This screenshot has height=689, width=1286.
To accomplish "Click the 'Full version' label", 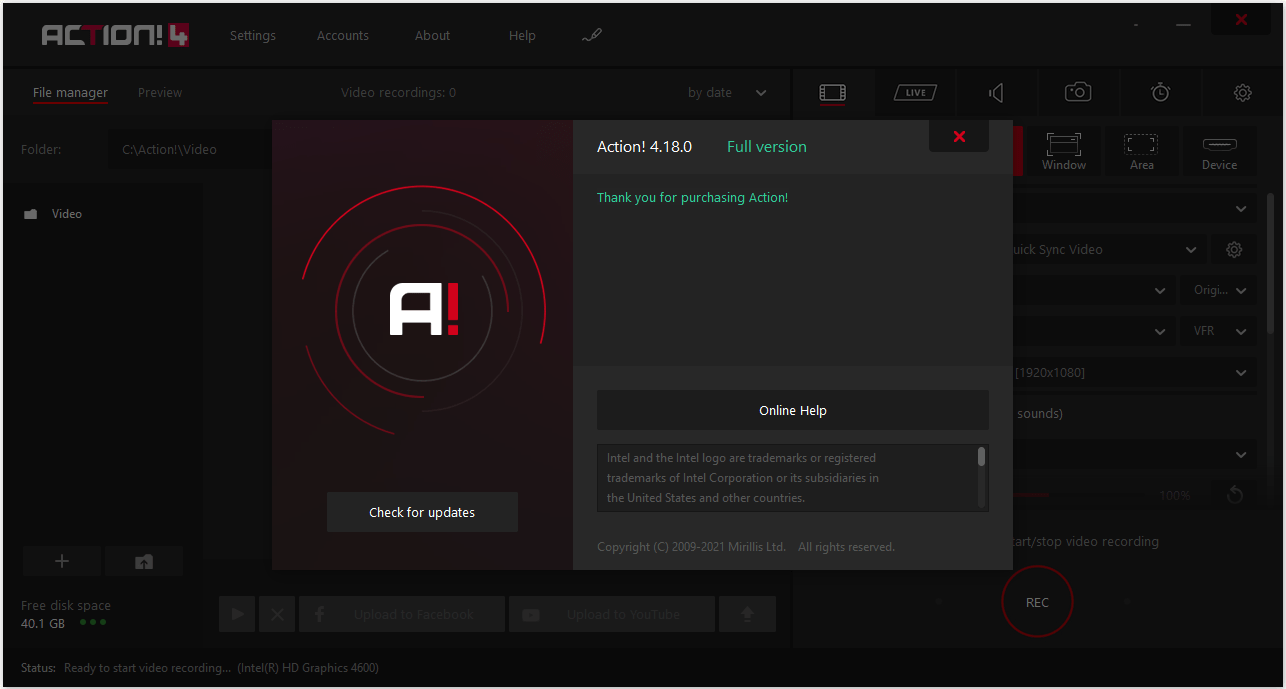I will point(766,146).
